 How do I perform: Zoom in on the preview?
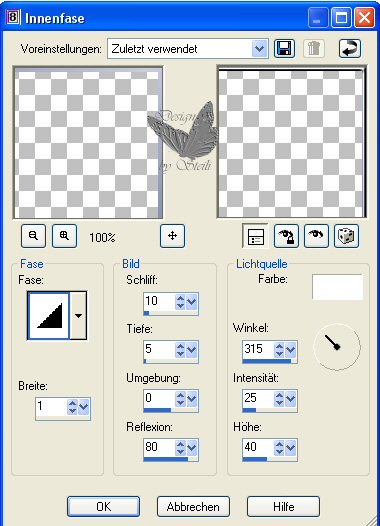tap(64, 236)
